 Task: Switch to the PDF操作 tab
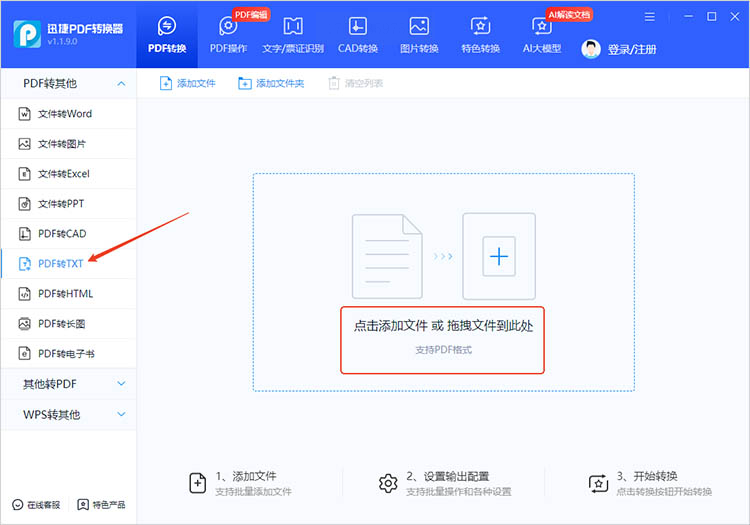[x=228, y=34]
